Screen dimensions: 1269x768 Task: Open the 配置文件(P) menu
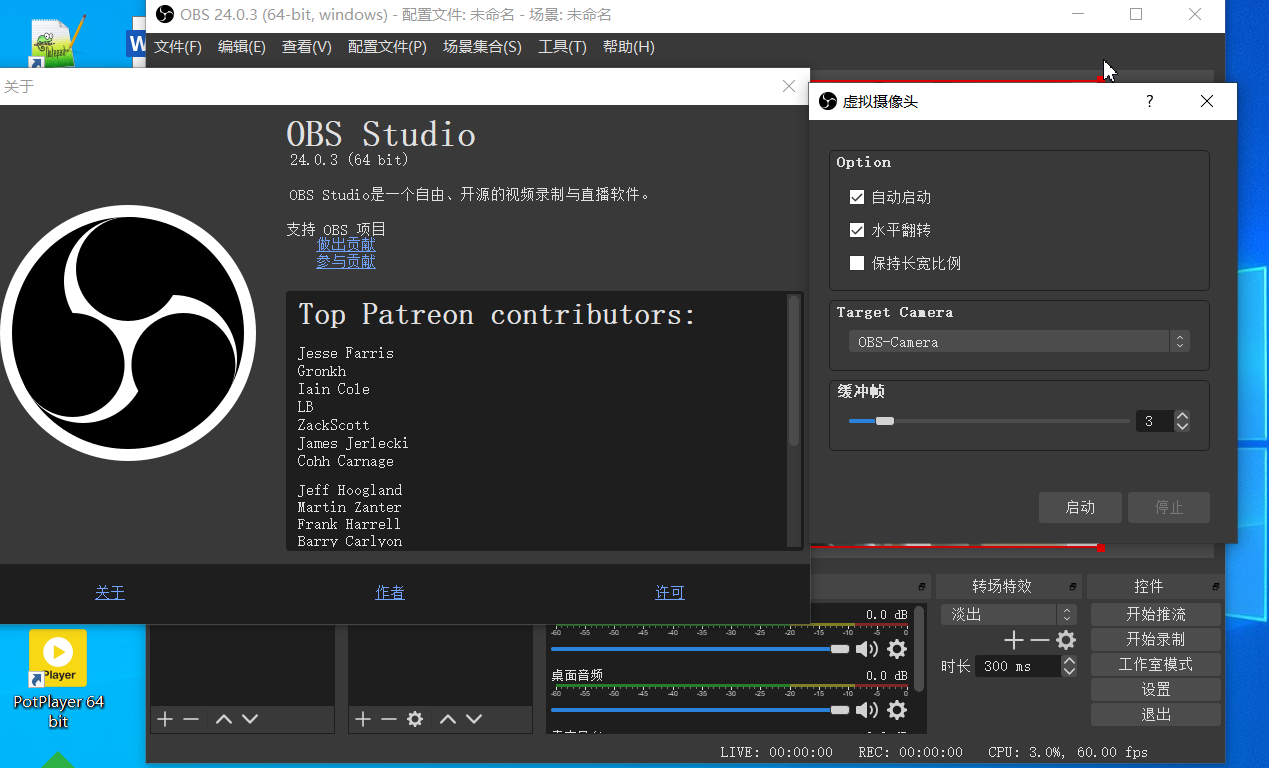[387, 47]
